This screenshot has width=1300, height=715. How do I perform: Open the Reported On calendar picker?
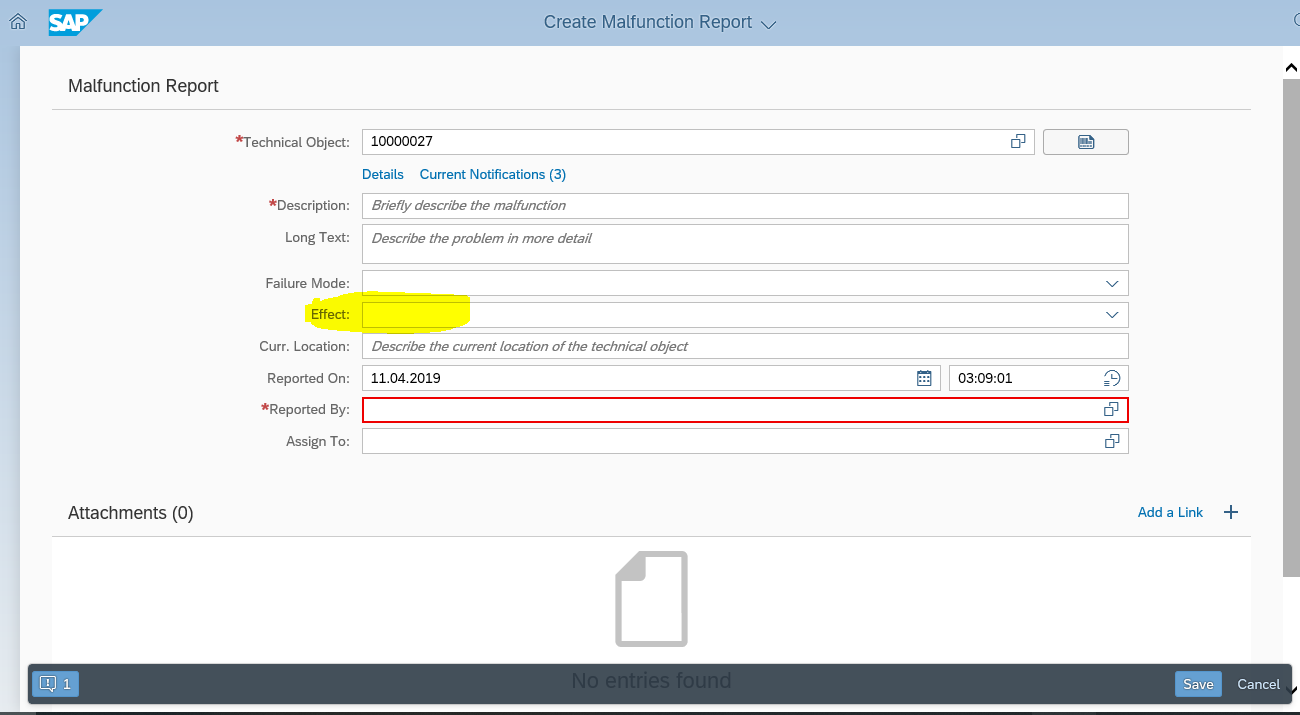924,378
